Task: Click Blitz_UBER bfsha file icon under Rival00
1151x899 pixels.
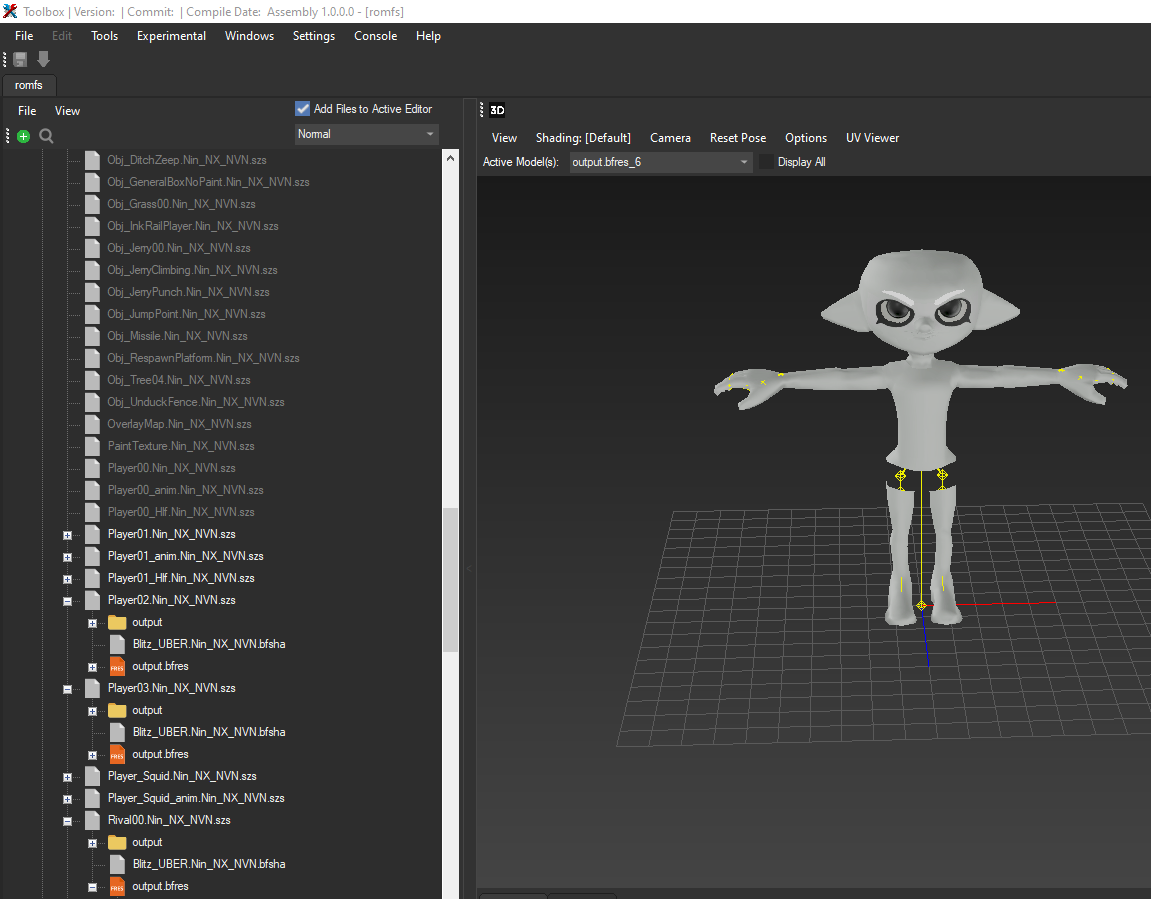Action: pos(117,865)
